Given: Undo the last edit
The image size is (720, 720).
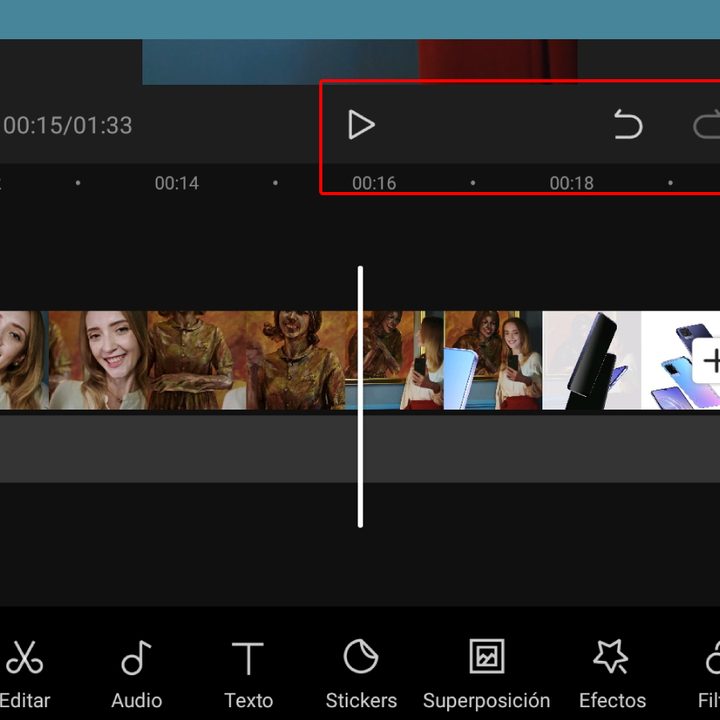Looking at the screenshot, I should pyautogui.click(x=628, y=124).
